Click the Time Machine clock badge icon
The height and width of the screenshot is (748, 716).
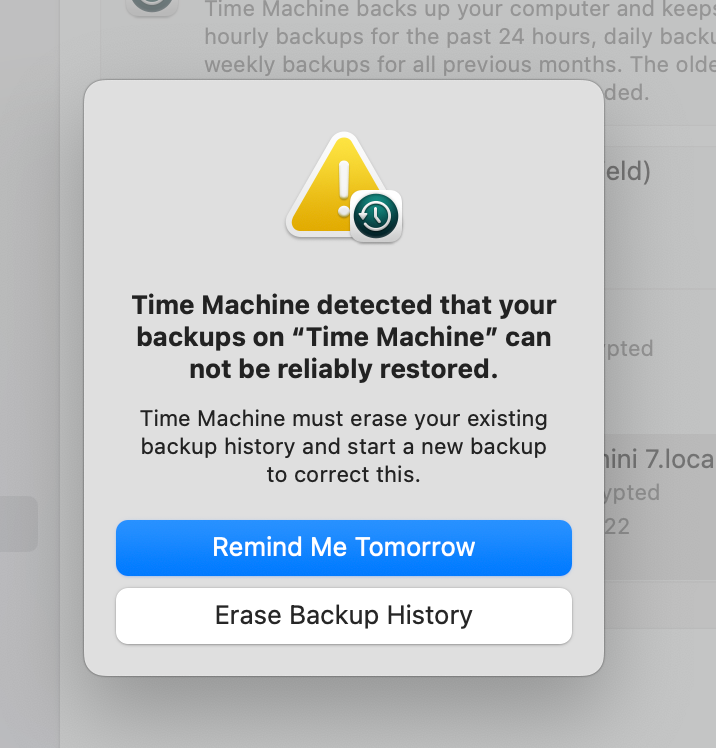pos(376,215)
